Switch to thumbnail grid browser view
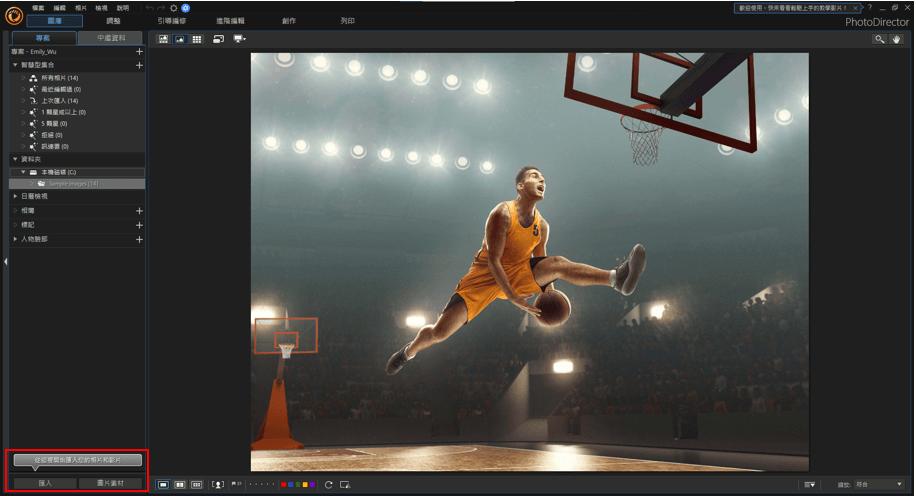 197,39
